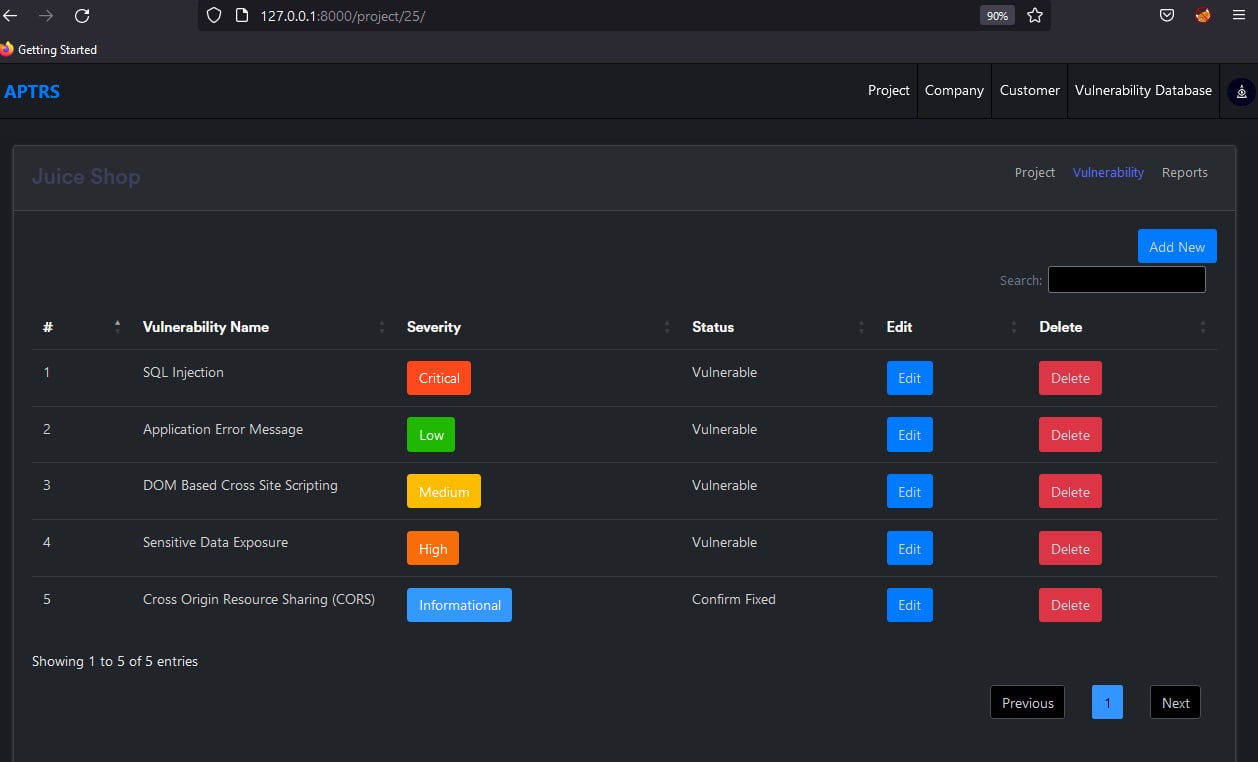
Task: Open the Project top navigation item
Action: click(889, 90)
